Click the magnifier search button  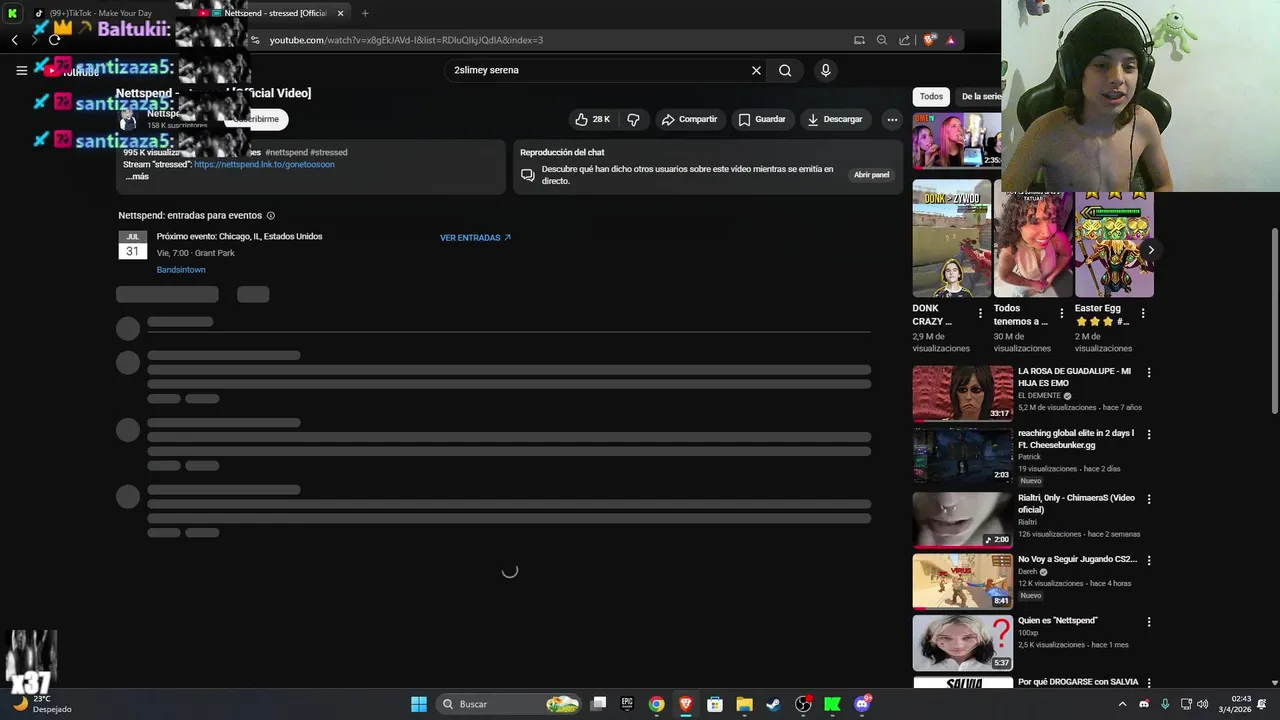(785, 70)
